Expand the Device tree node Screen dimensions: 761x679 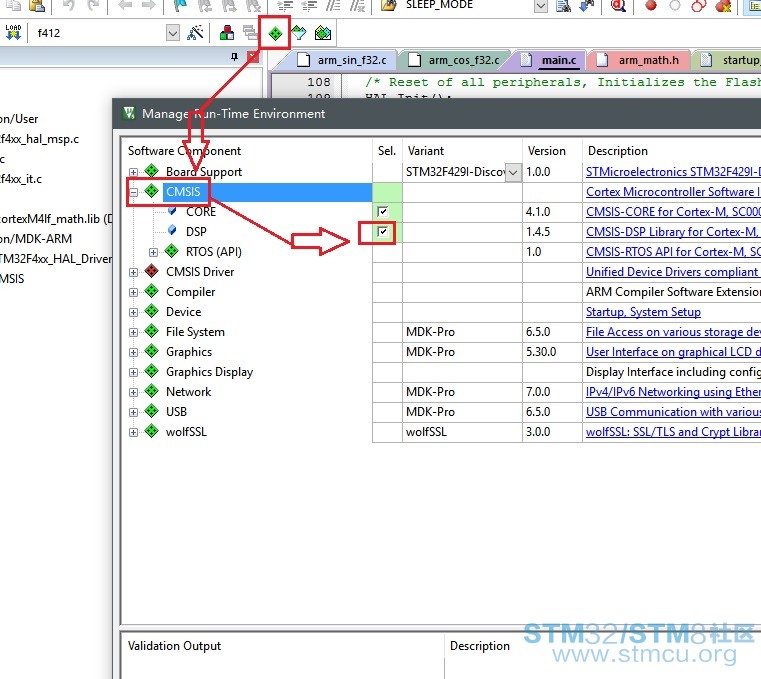click(133, 312)
